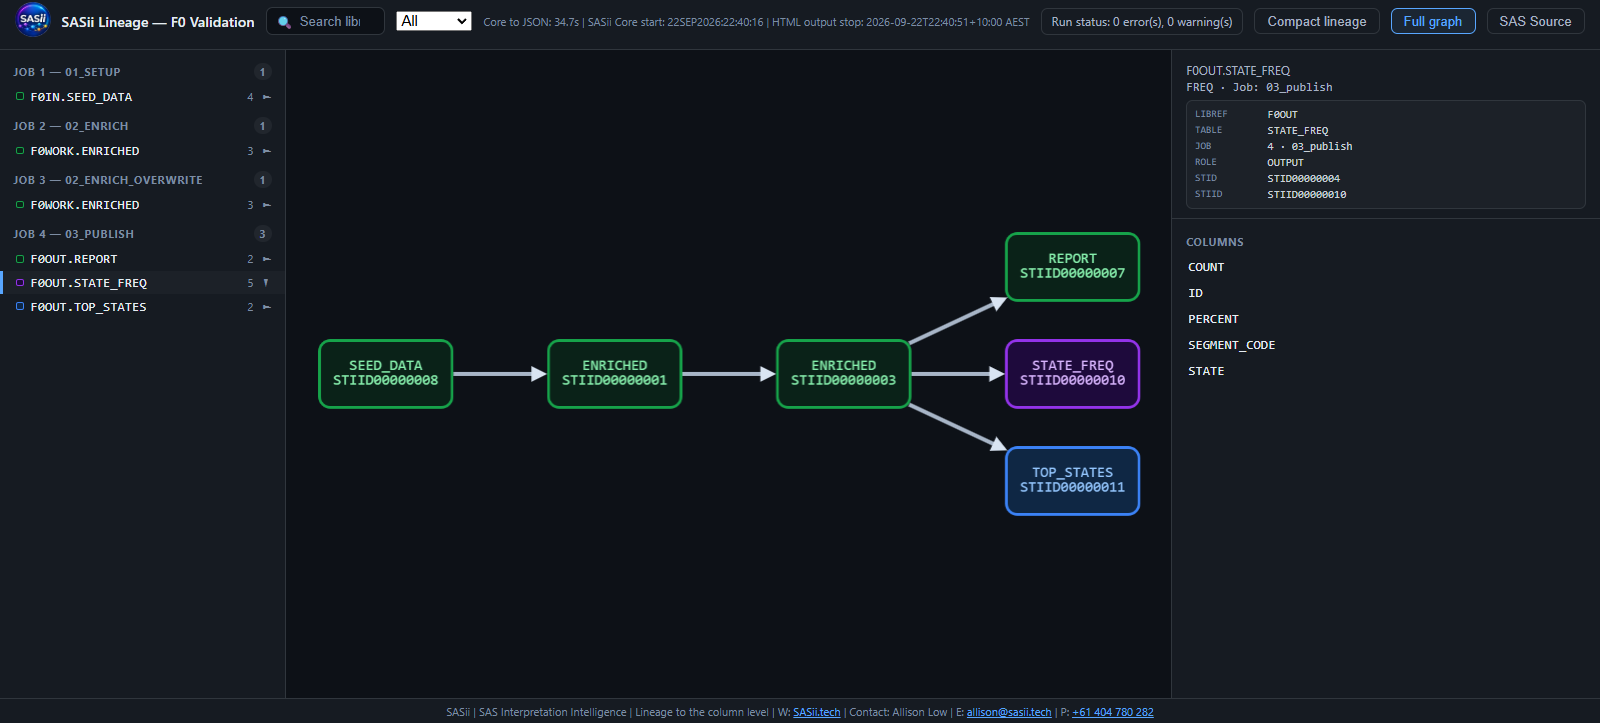Viewport: 1600px width, 723px height.
Task: Open the SAS Source view
Action: (1535, 21)
